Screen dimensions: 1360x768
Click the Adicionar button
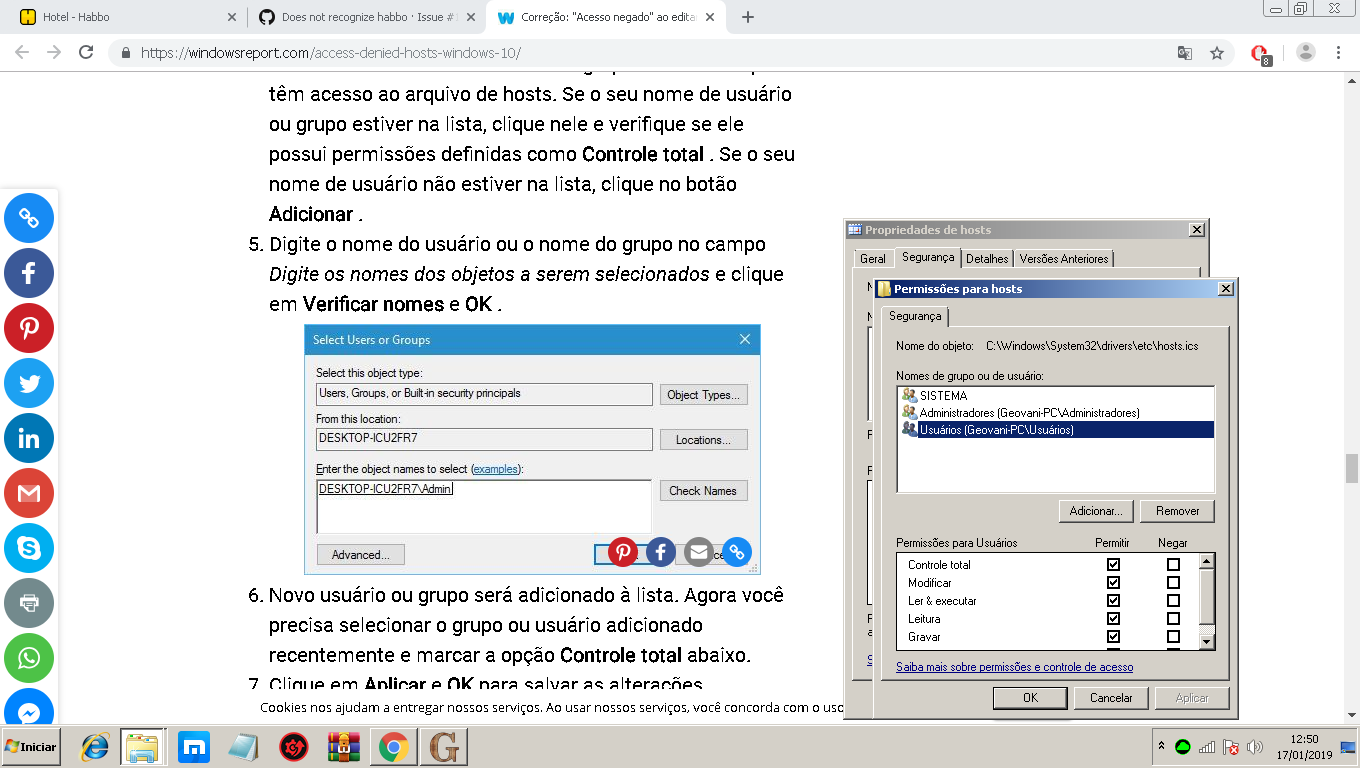coord(1095,510)
